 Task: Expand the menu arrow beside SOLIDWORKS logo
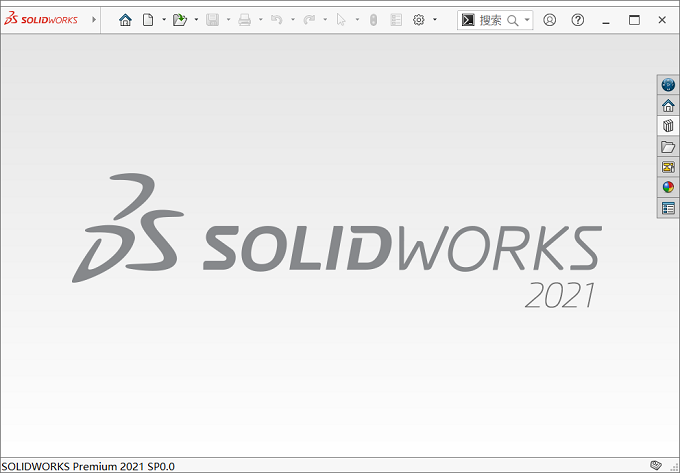pos(94,20)
